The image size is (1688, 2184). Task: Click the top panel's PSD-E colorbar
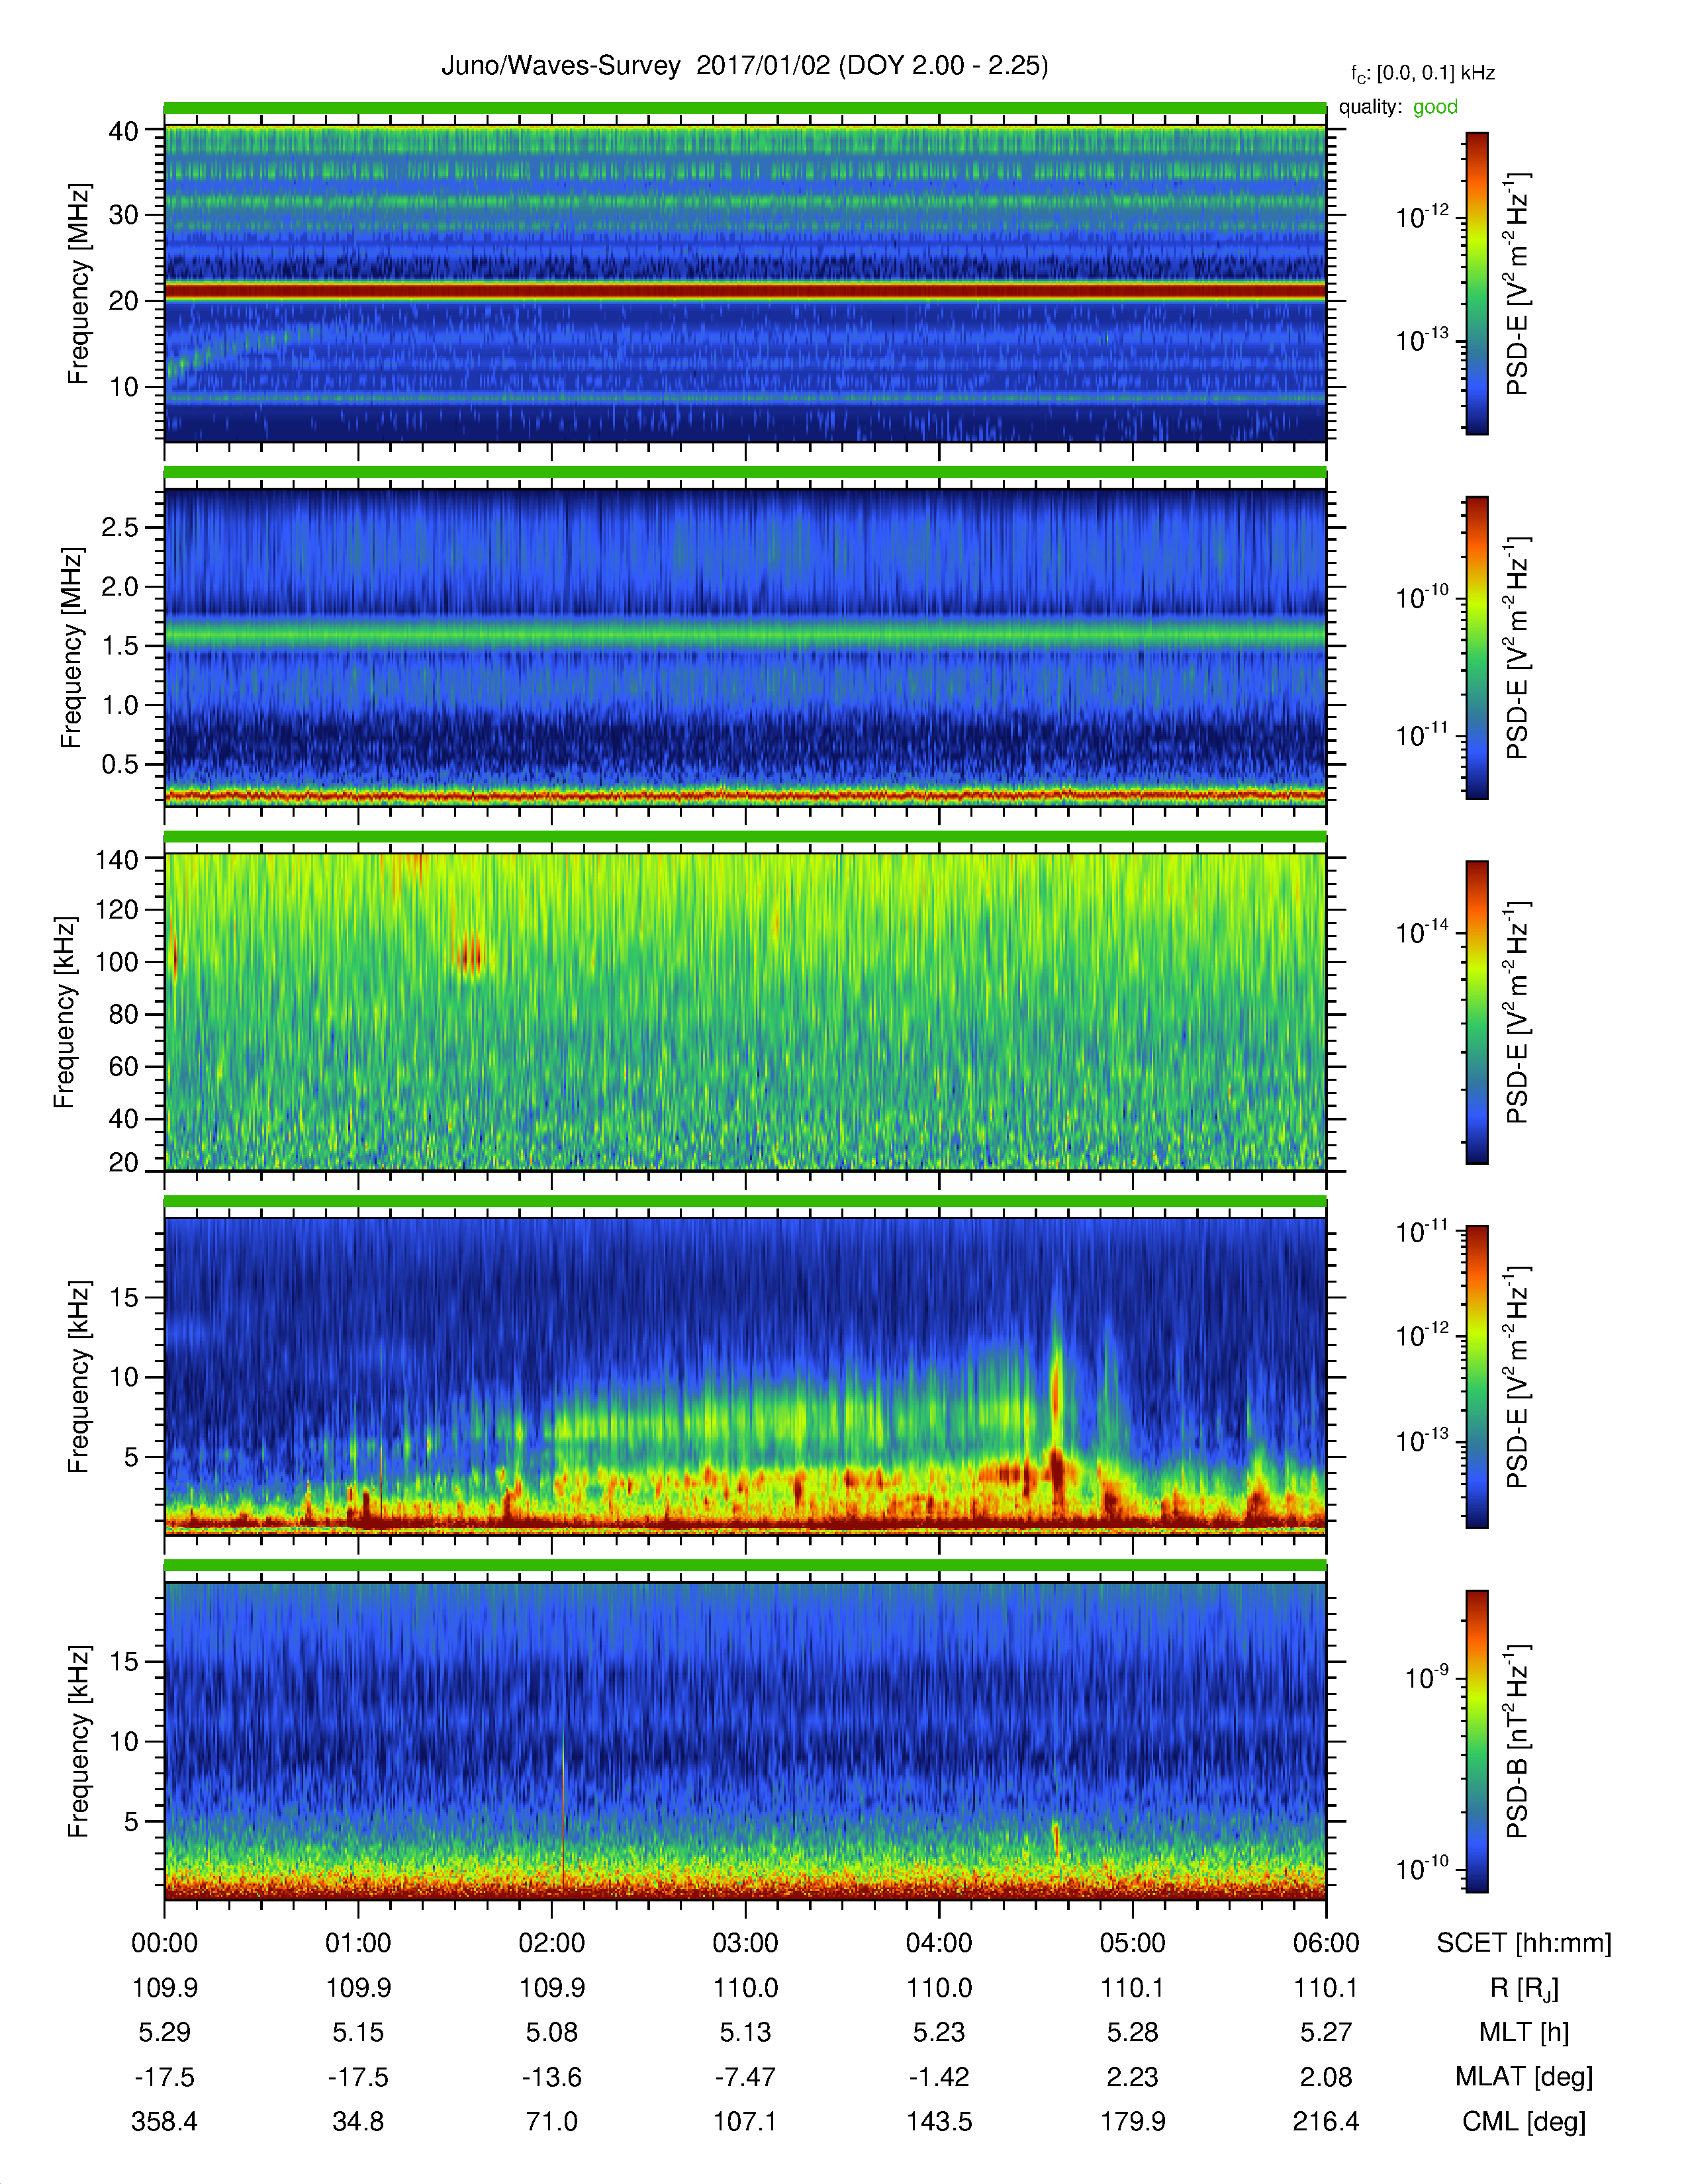point(1476,283)
